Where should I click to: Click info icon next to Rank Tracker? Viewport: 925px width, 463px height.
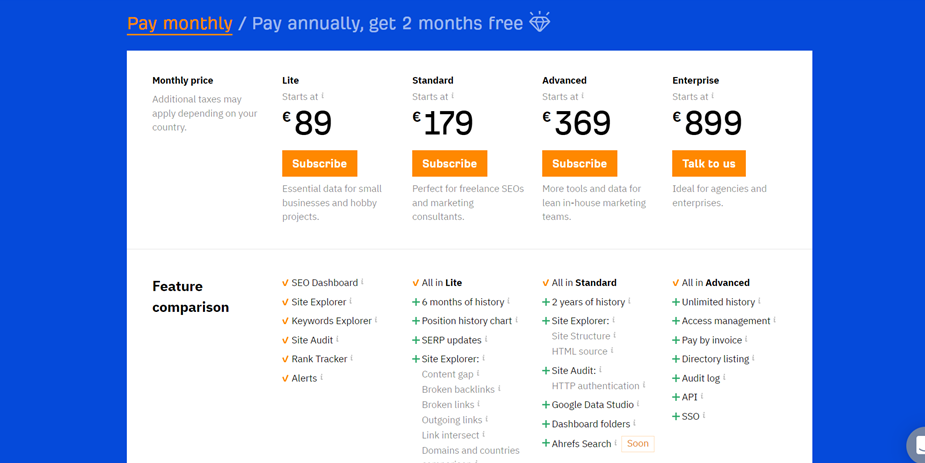(x=352, y=358)
